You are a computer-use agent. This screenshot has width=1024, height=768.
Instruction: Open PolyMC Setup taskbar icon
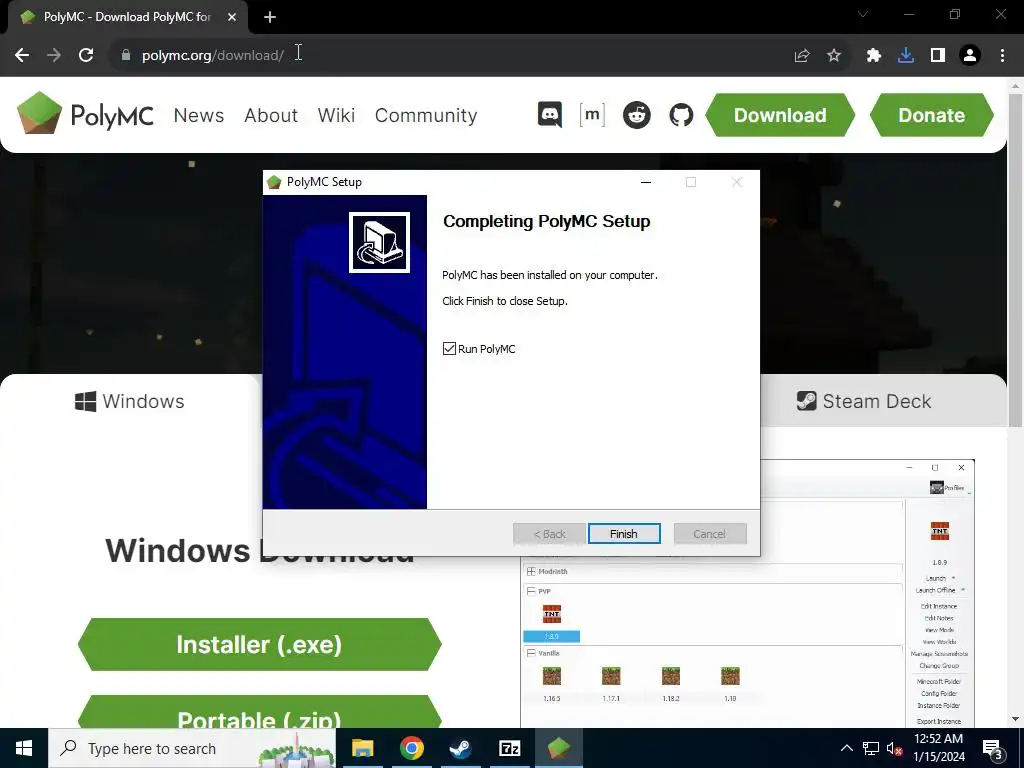point(558,748)
